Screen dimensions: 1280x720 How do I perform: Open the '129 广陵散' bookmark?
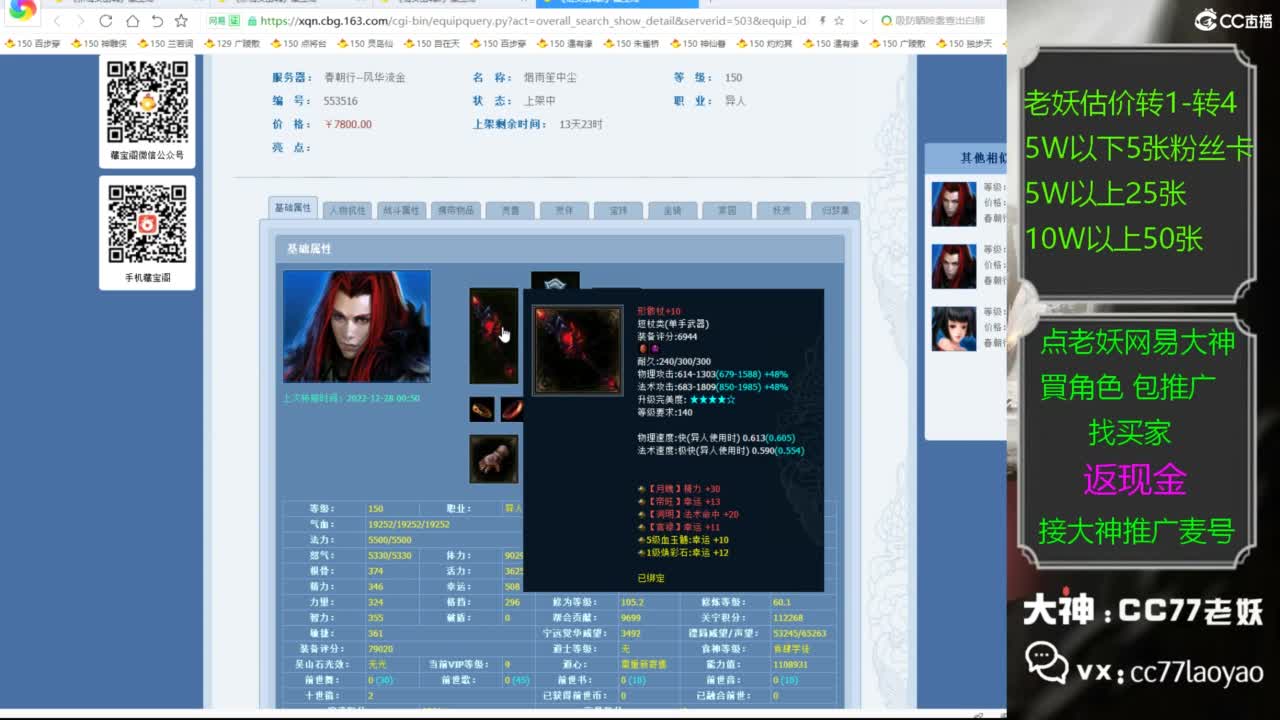232,44
